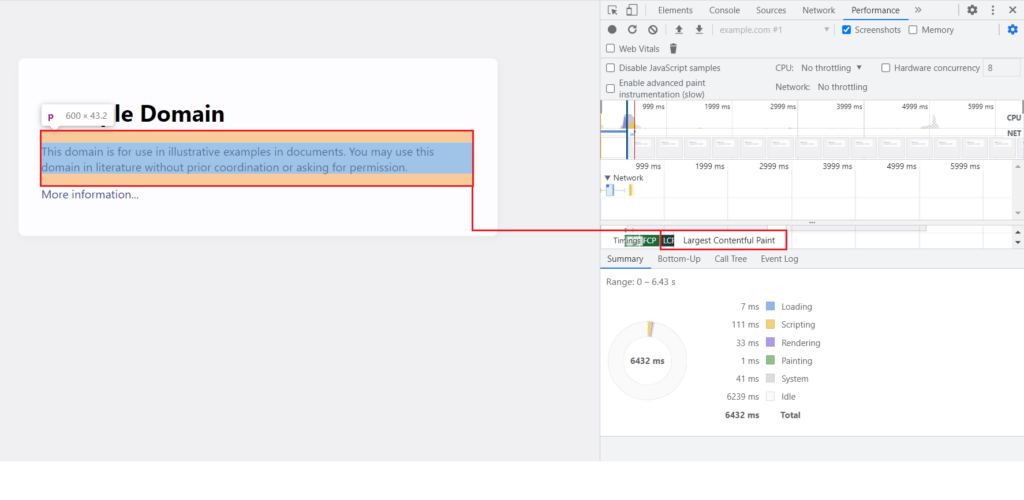Click the trash can collect garbage icon
The width and height of the screenshot is (1024, 500).
[x=674, y=48]
